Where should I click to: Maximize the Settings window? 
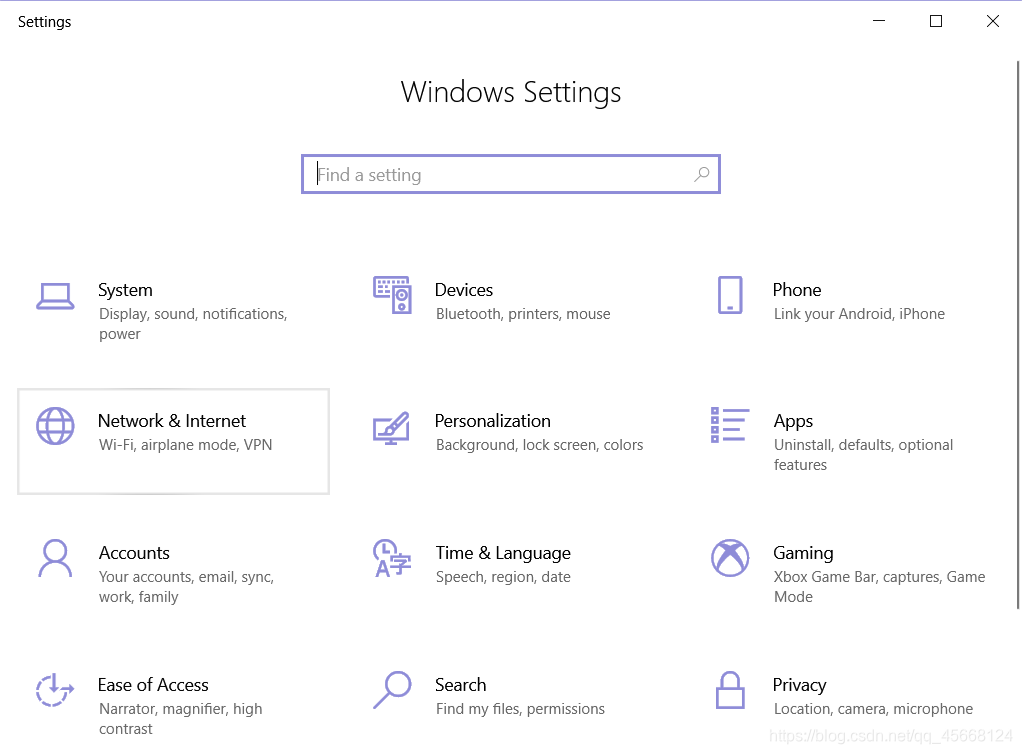936,21
